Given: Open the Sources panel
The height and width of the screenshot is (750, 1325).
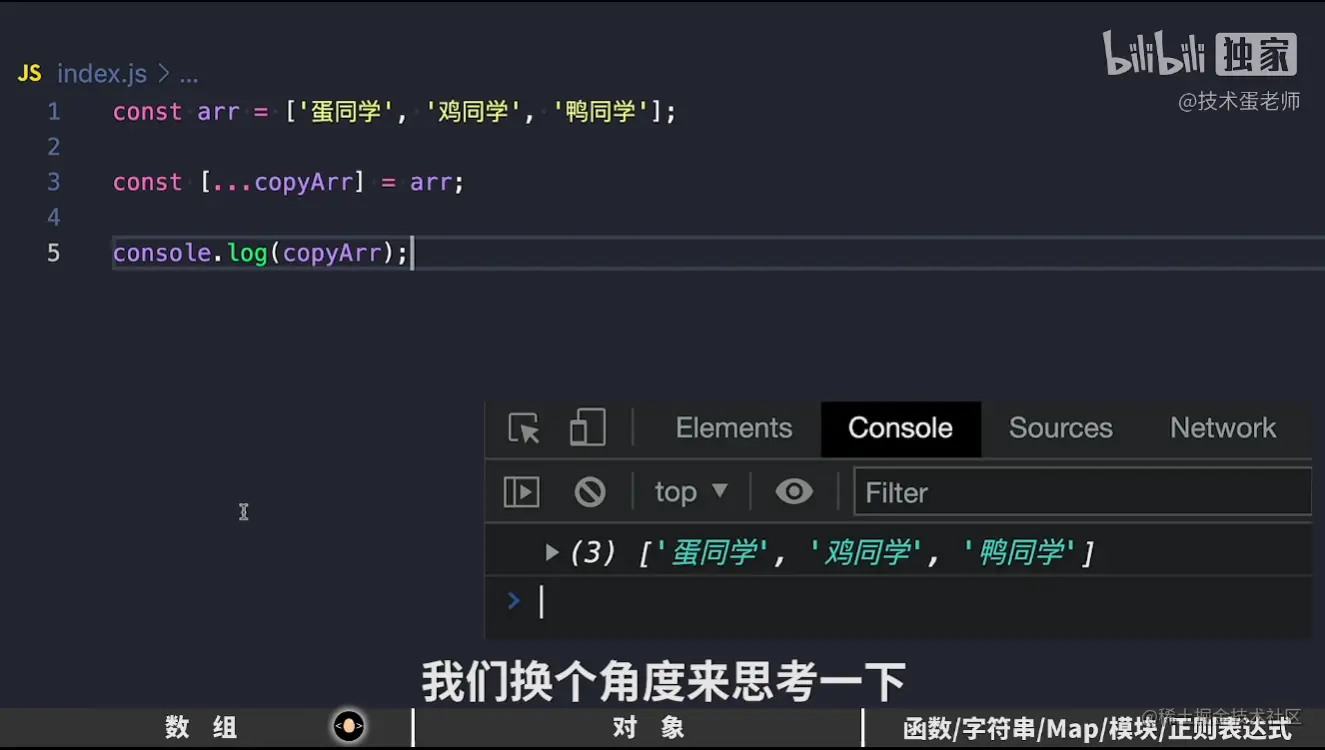Looking at the screenshot, I should (x=1060, y=428).
